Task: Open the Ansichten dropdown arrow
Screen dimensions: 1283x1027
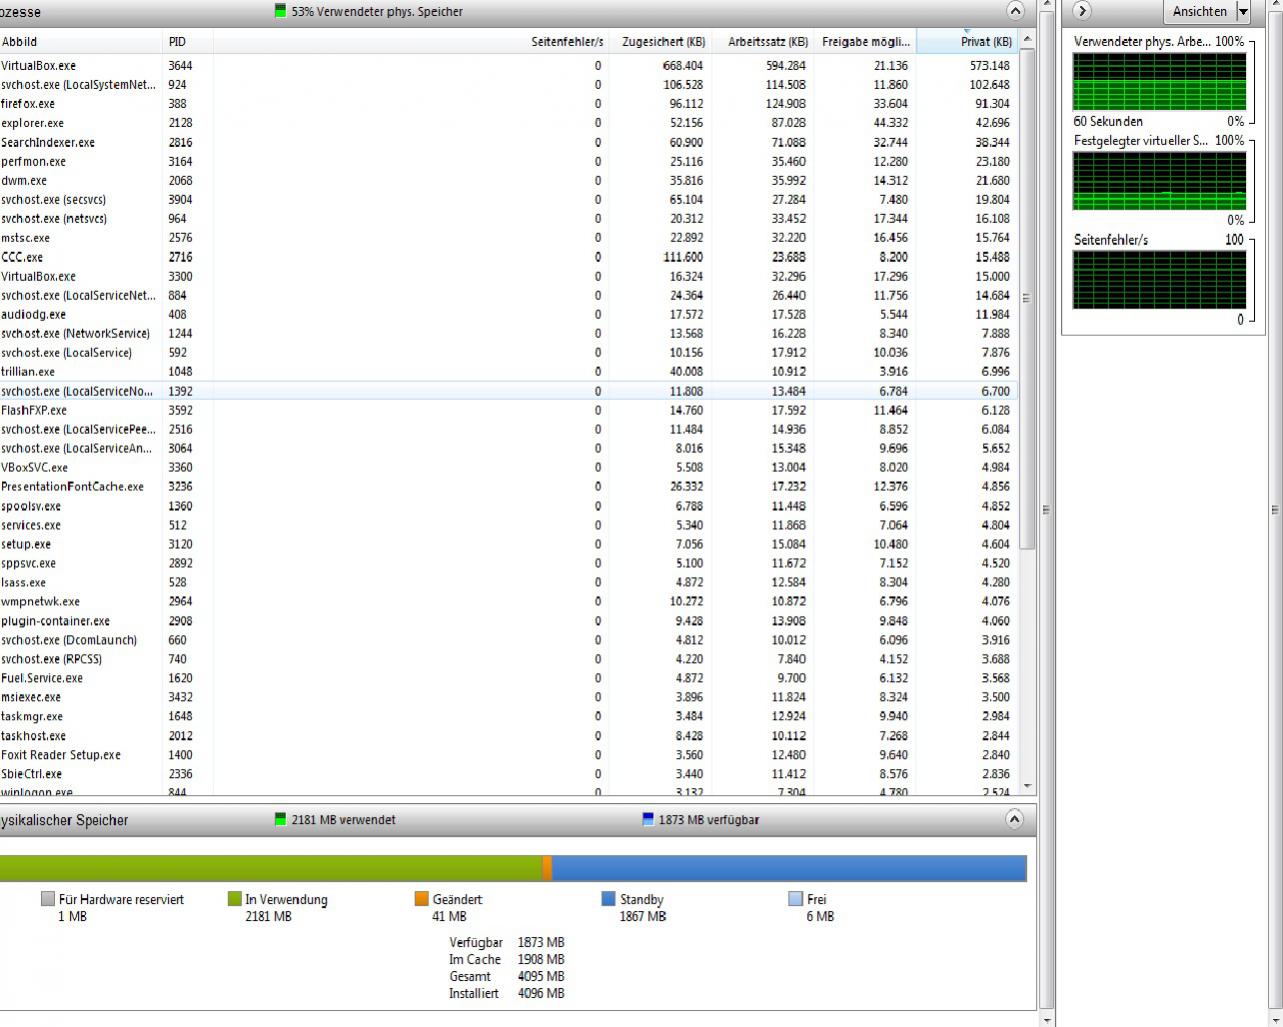Action: pyautogui.click(x=1243, y=12)
